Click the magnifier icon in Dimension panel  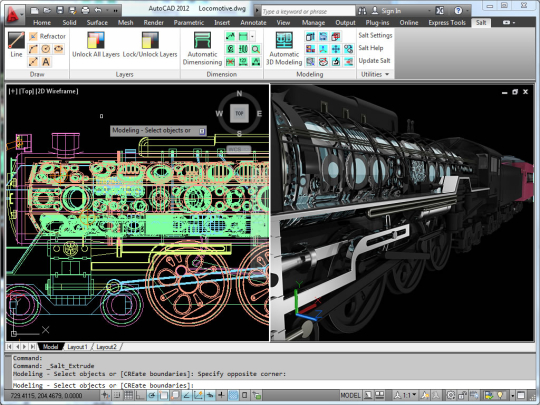(256, 49)
